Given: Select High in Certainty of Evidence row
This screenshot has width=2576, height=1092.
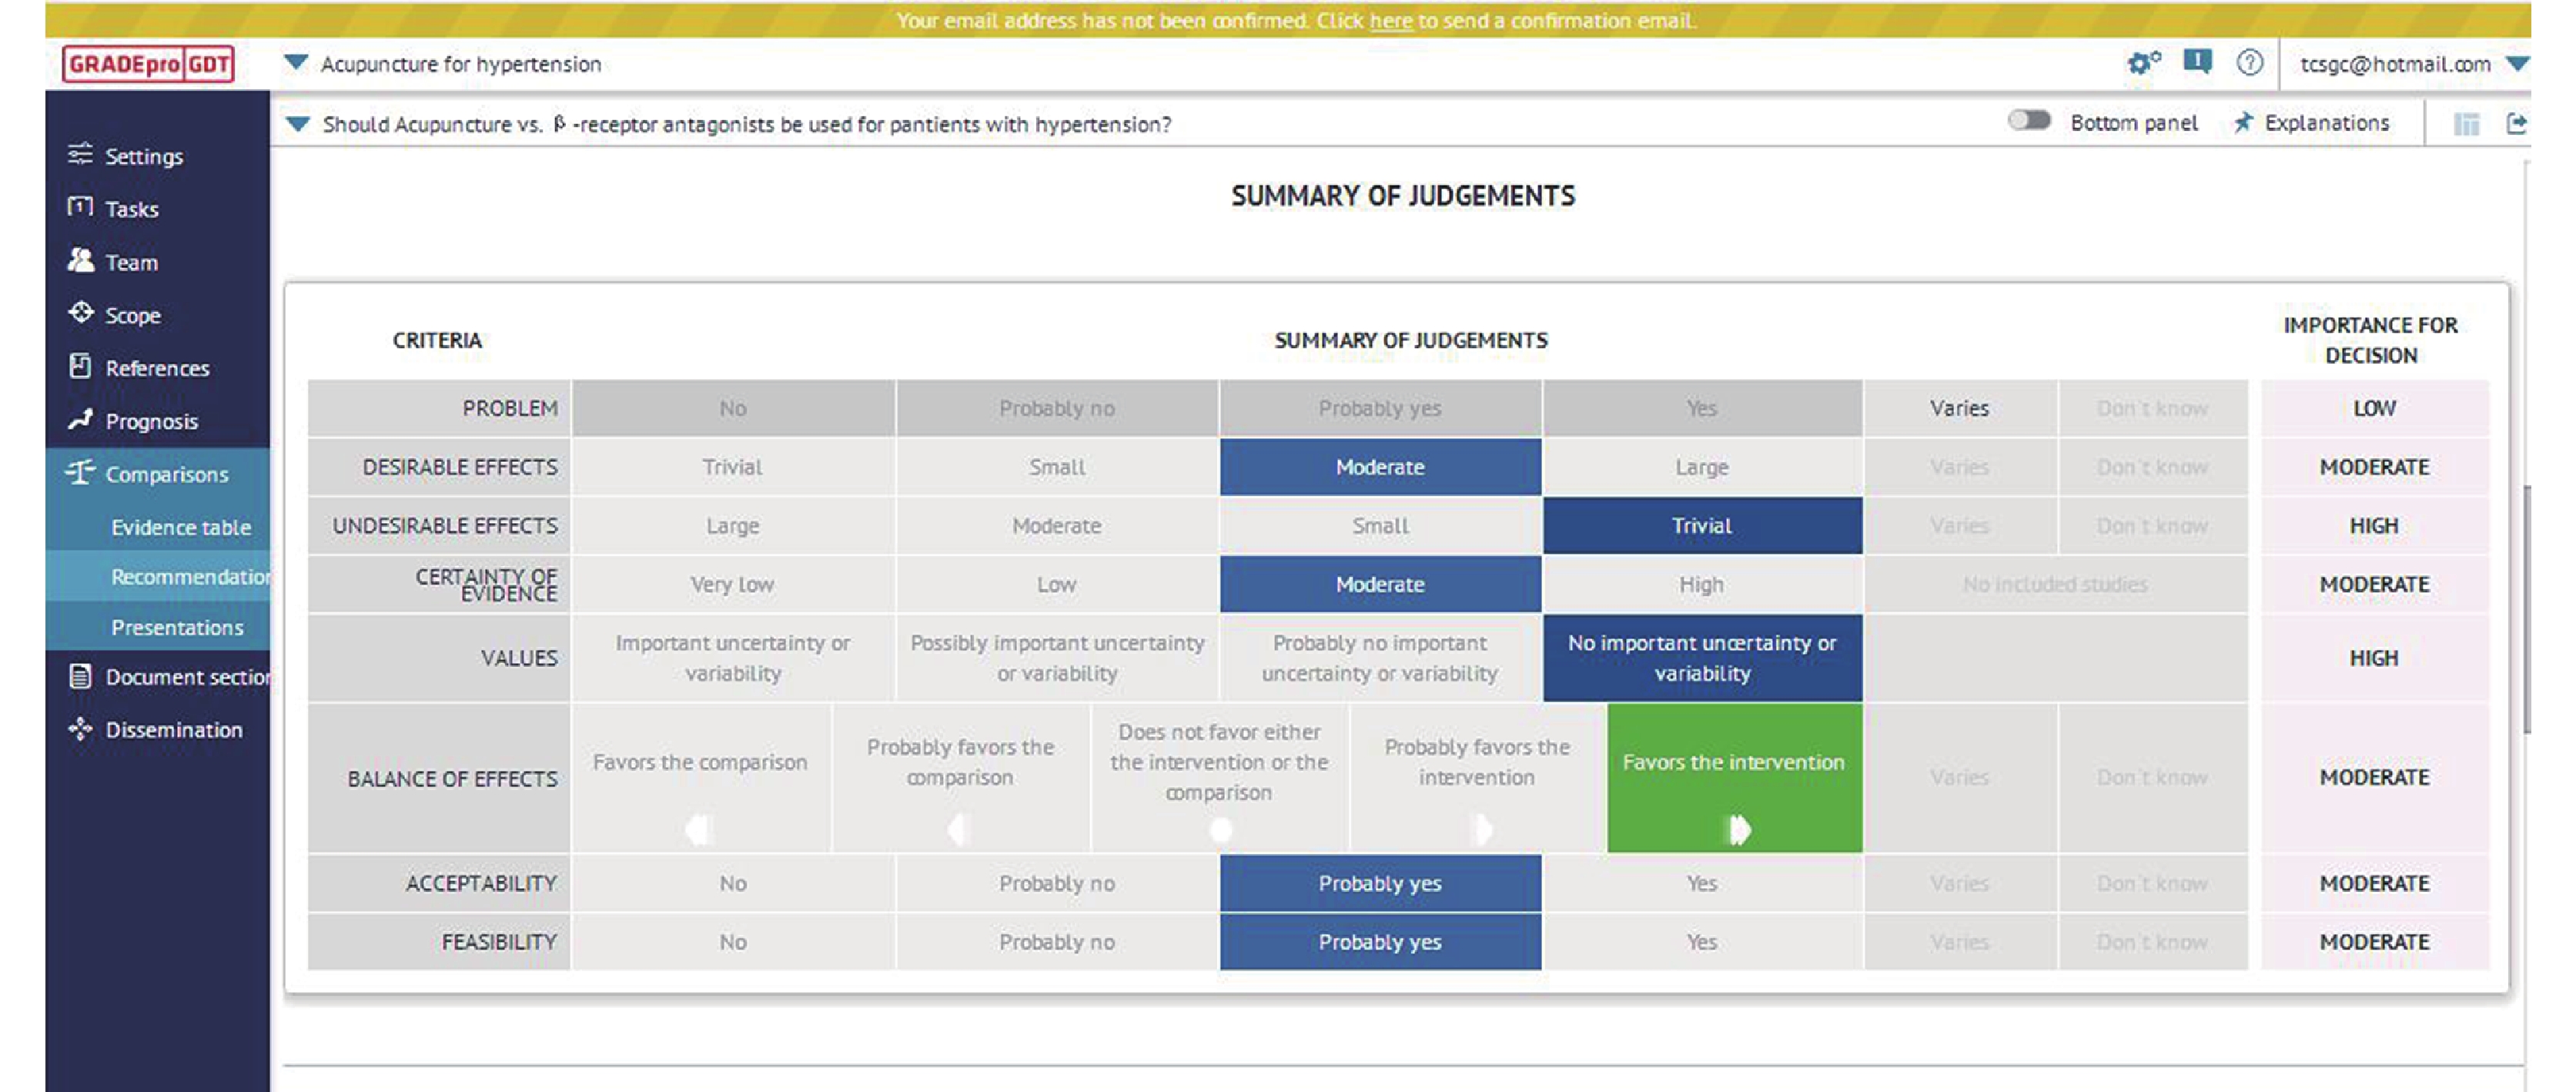Looking at the screenshot, I should (x=1702, y=584).
